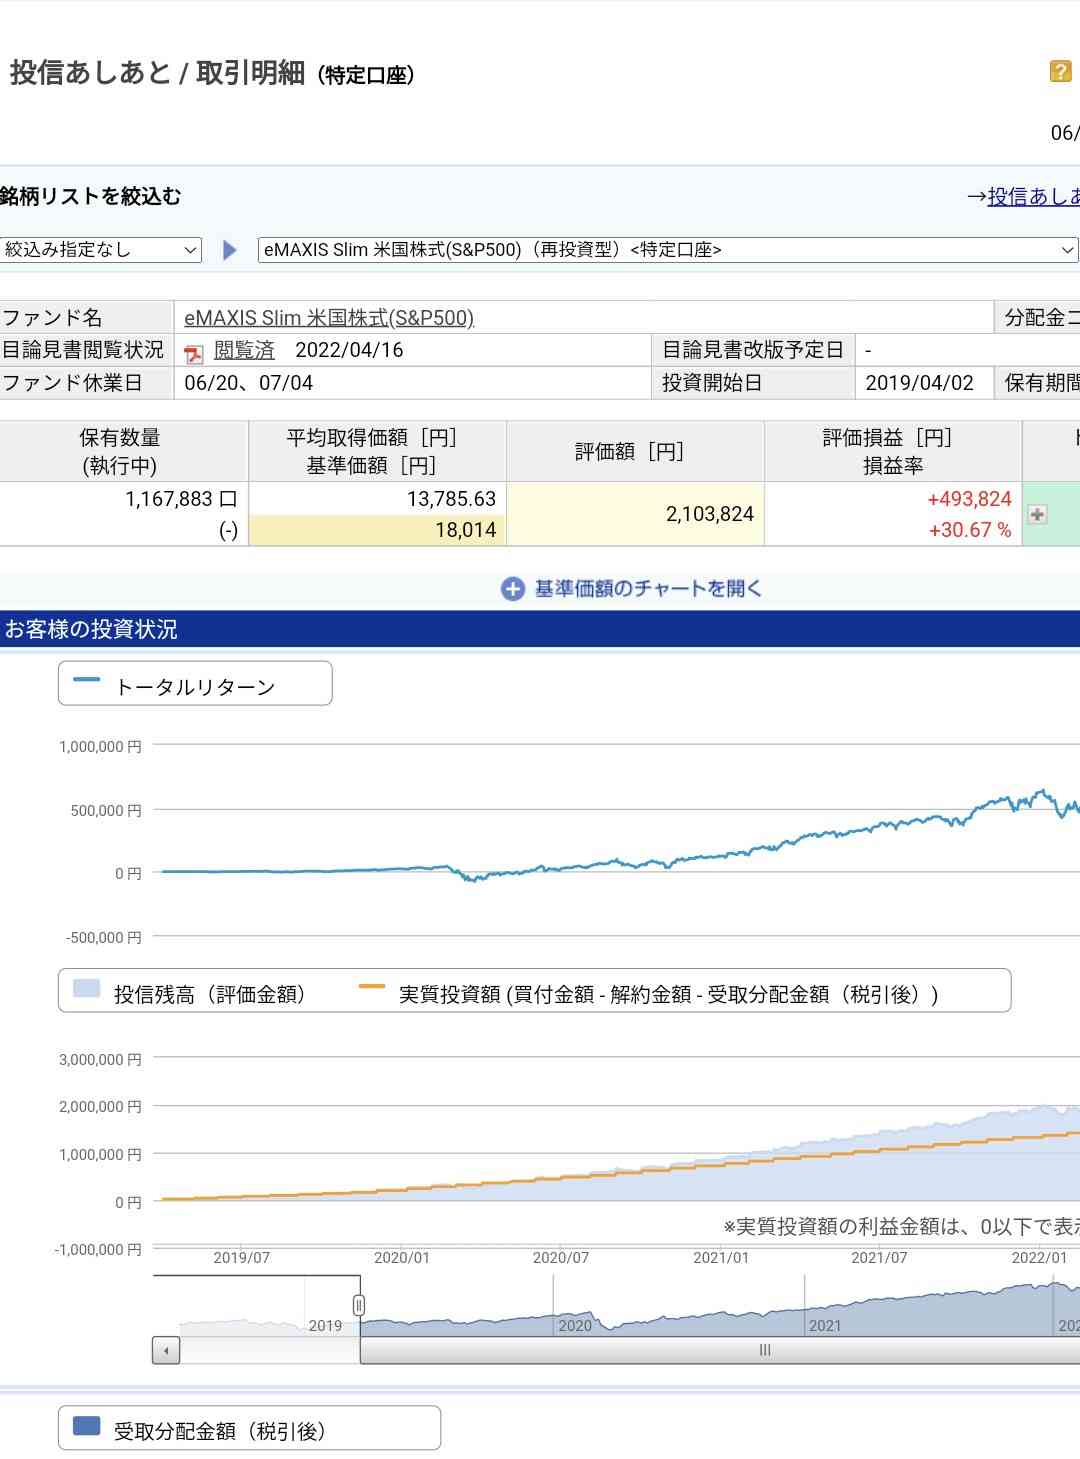Click the 基準価額 value 18,014
The width and height of the screenshot is (1080, 1459).
coord(466,530)
